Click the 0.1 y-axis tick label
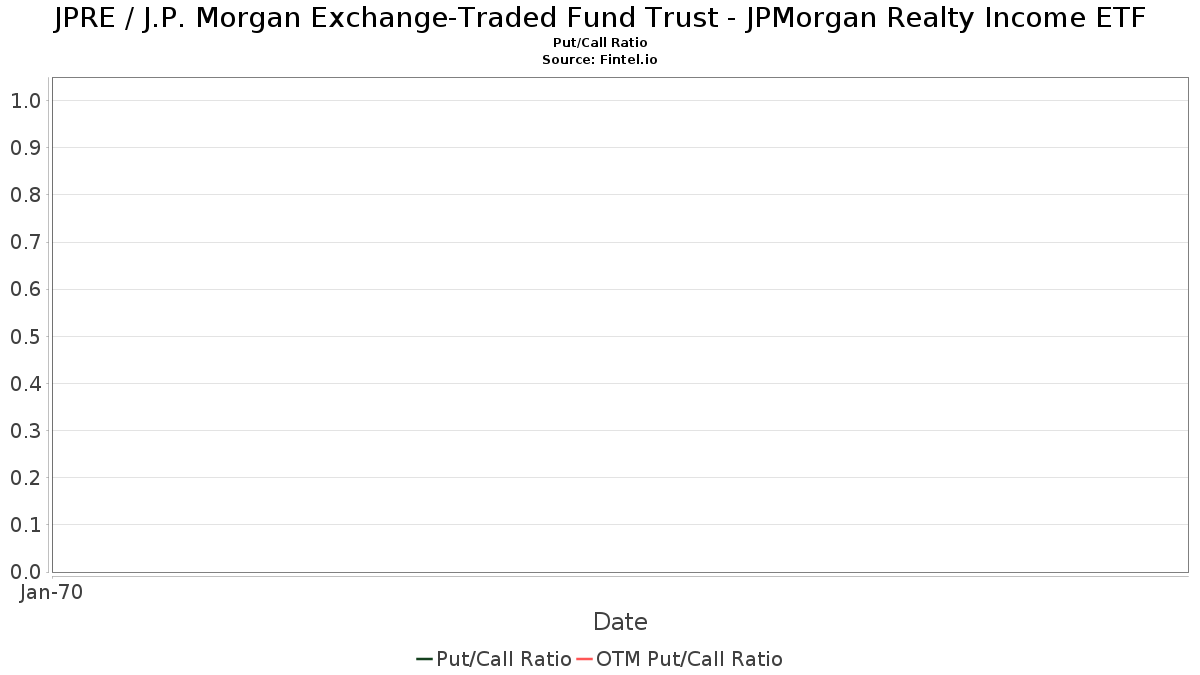Screen dimensions: 1200x675 coord(25,525)
